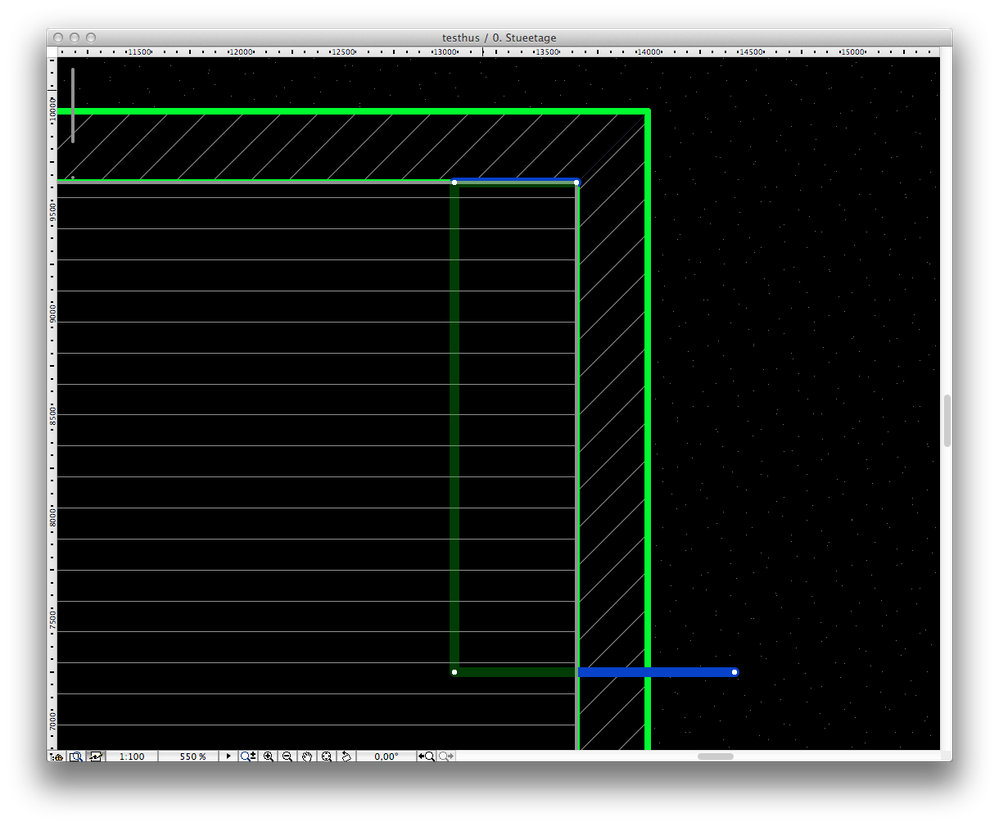
Task: Zoom out with the minus magnifier
Action: pyautogui.click(x=287, y=757)
